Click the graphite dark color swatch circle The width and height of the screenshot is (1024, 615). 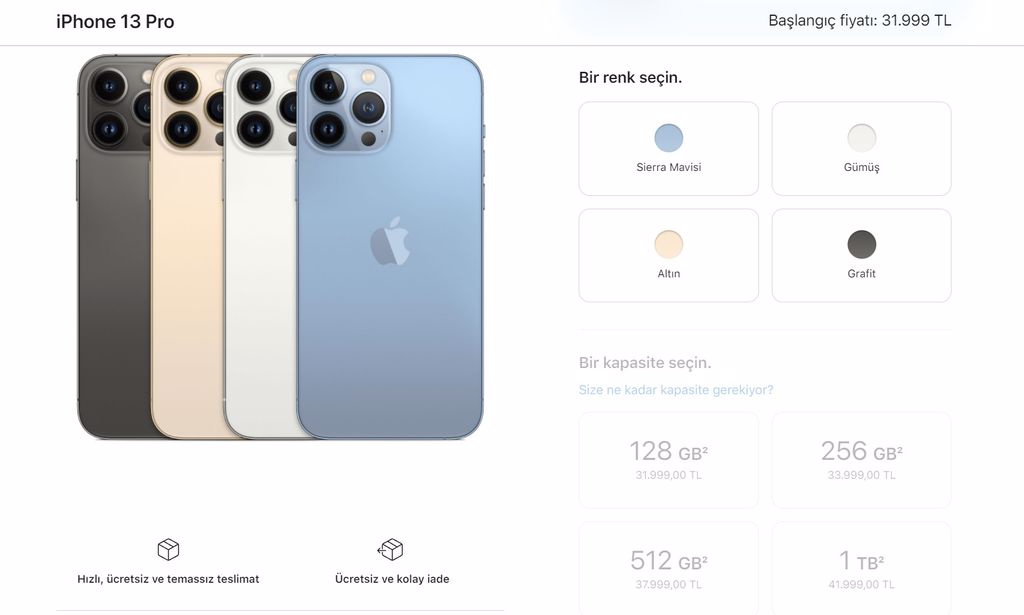pyautogui.click(x=861, y=244)
